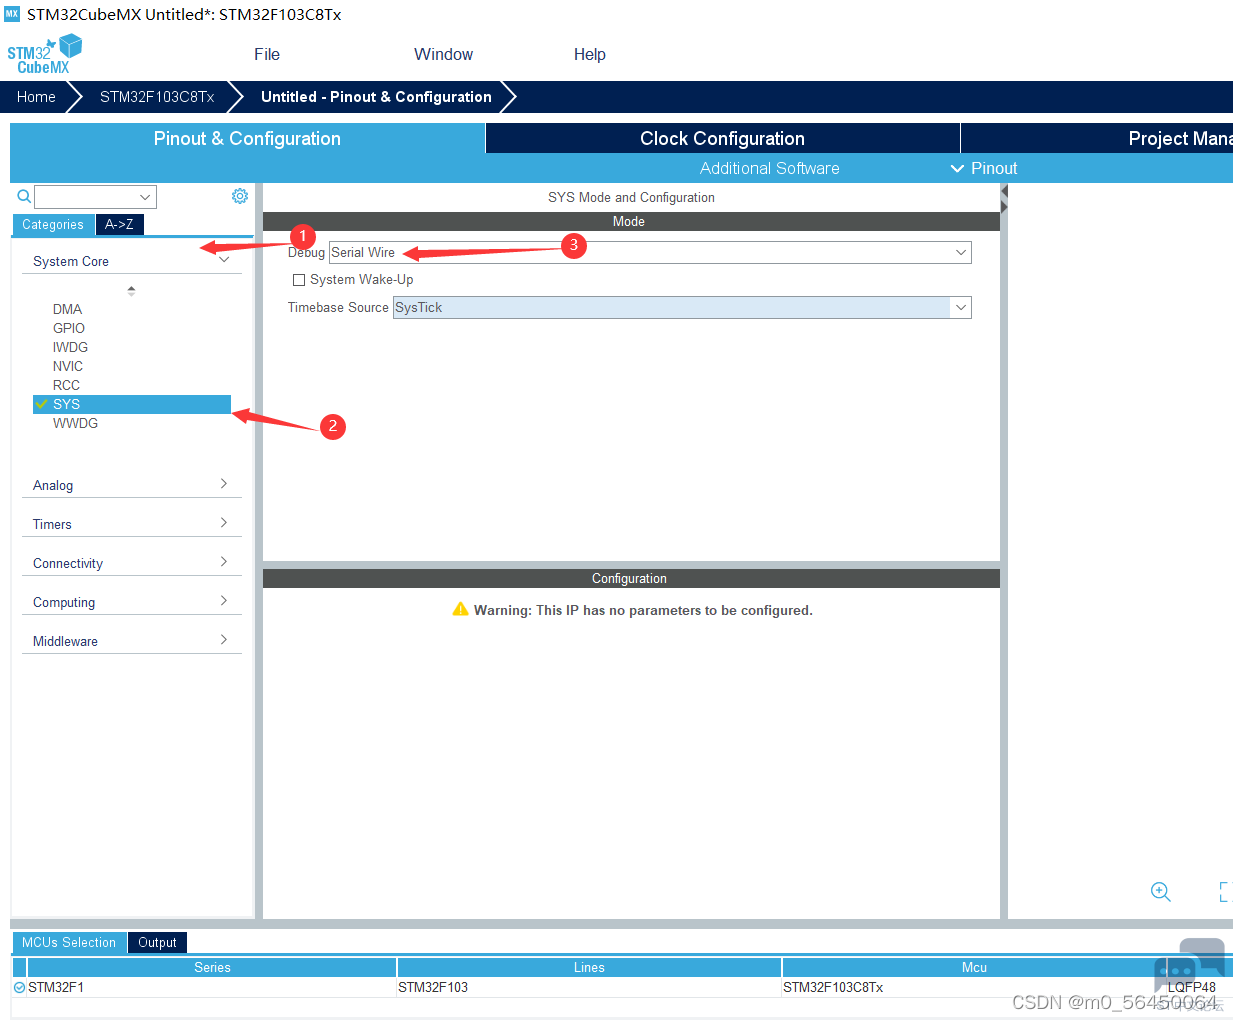Open the Pinout dropdown menu
This screenshot has height=1021, width=1233.
pos(984,168)
